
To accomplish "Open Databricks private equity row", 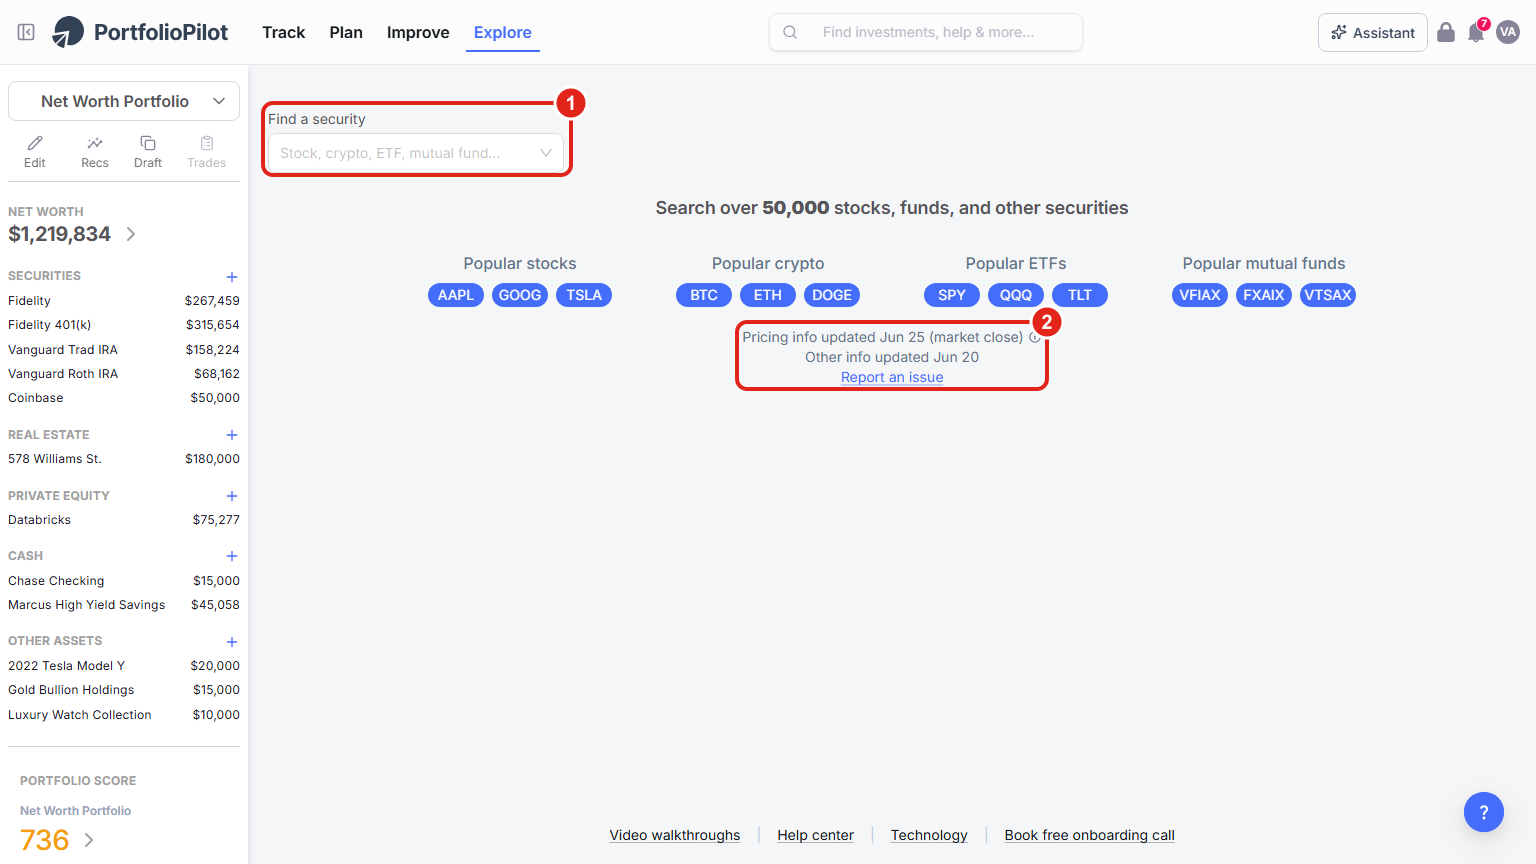I will (x=124, y=520).
